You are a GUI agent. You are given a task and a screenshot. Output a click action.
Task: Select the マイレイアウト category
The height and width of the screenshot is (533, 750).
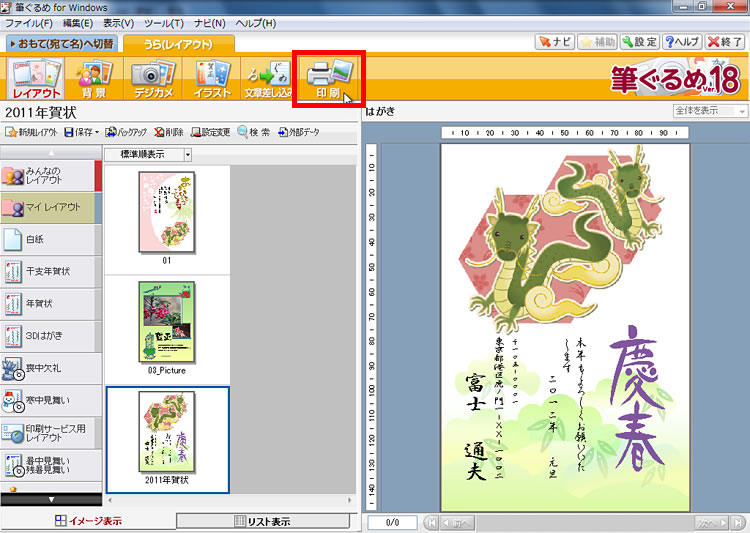(51, 208)
